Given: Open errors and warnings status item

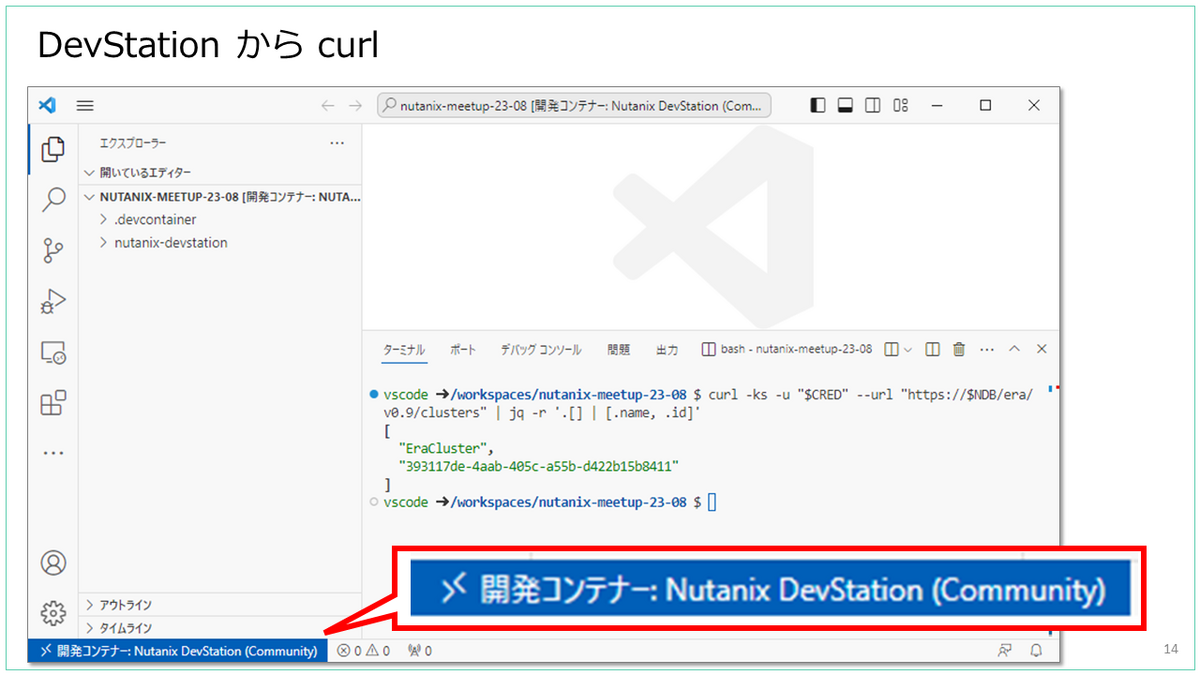Looking at the screenshot, I should click(x=363, y=651).
